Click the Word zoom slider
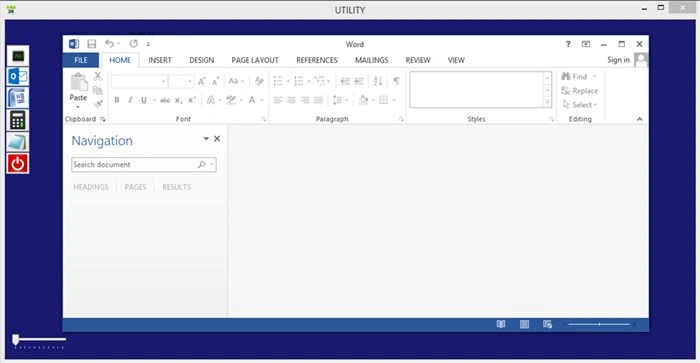The image size is (700, 363). (x=599, y=324)
